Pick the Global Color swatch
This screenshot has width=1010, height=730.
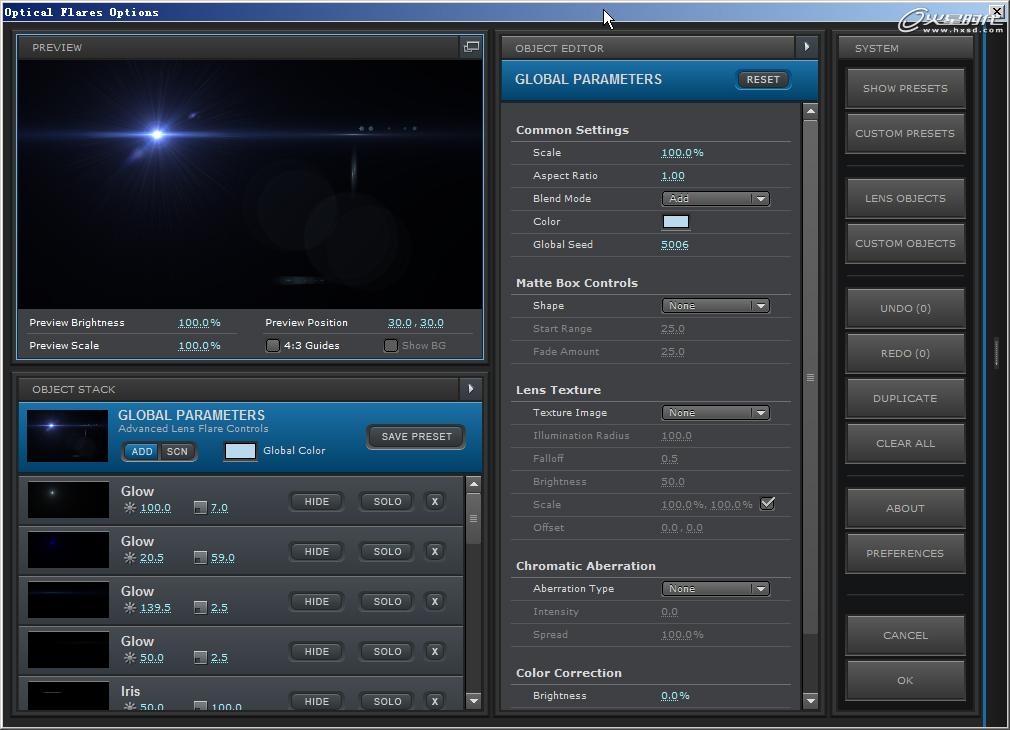pos(240,451)
